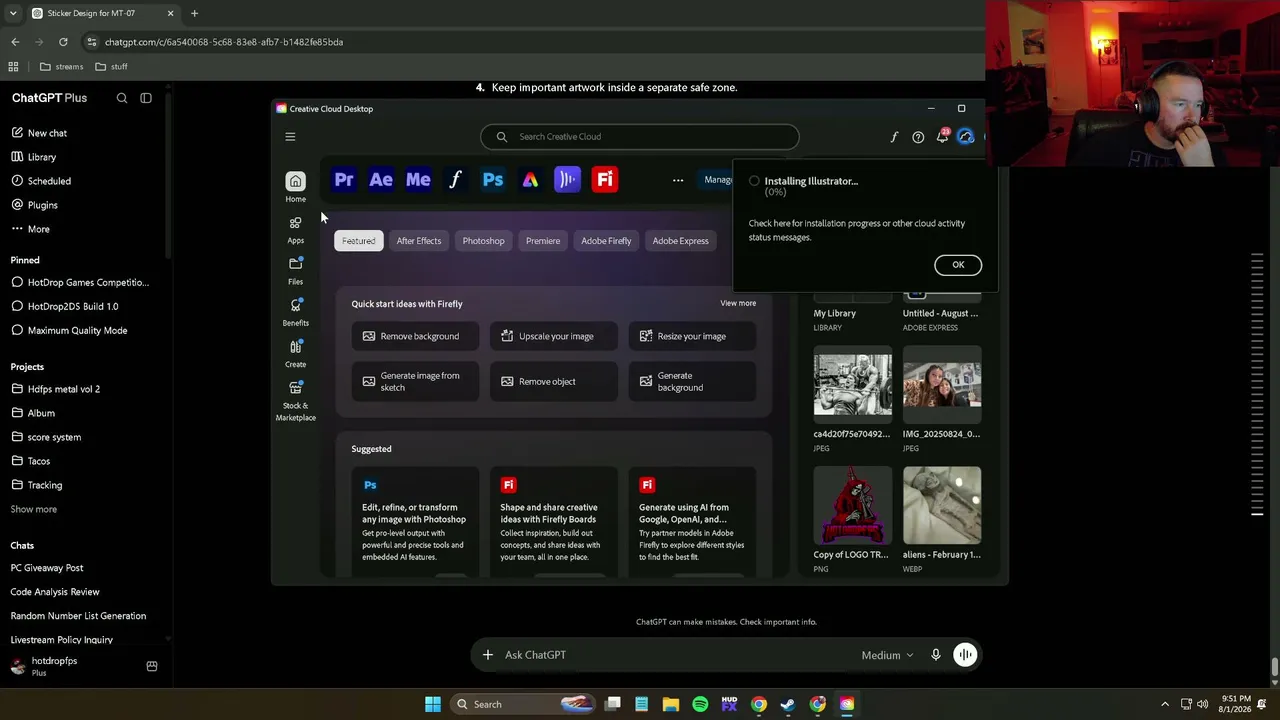Viewport: 1280px width, 720px height.
Task: Open Benefits section in Creative Cloud sidebar
Action: coord(295,312)
